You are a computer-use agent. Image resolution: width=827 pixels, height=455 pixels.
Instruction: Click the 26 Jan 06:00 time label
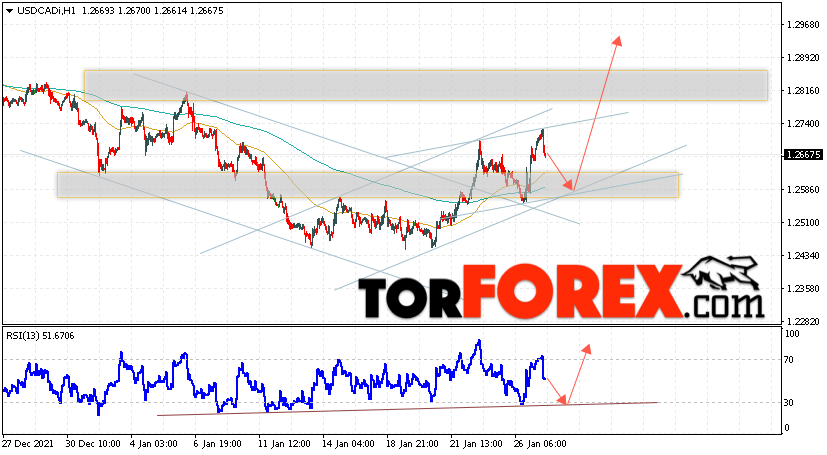pyautogui.click(x=541, y=444)
